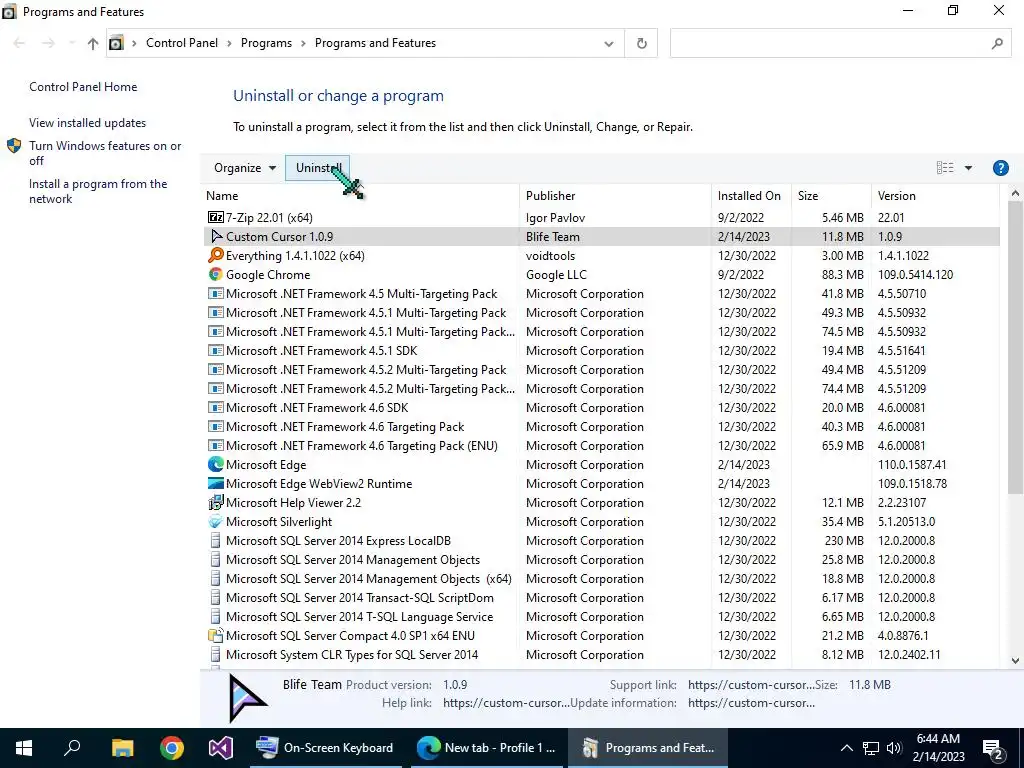Open Install a program from the network
The height and width of the screenshot is (768, 1024).
tap(98, 191)
